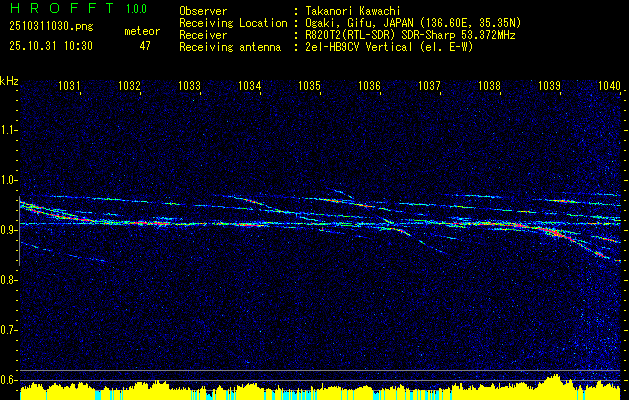The width and height of the screenshot is (629, 400).
Task: Click the Receiving Location label
Action: (x=233, y=23)
